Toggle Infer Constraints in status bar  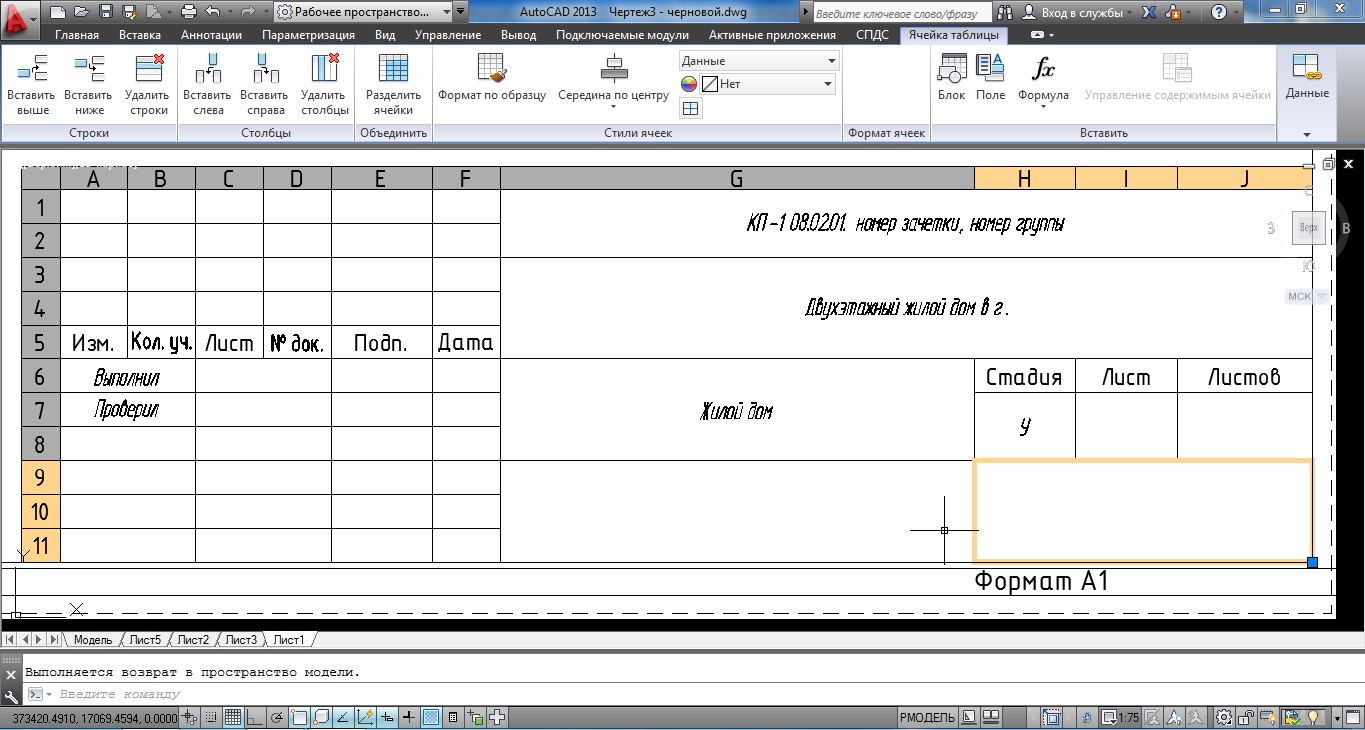click(189, 717)
